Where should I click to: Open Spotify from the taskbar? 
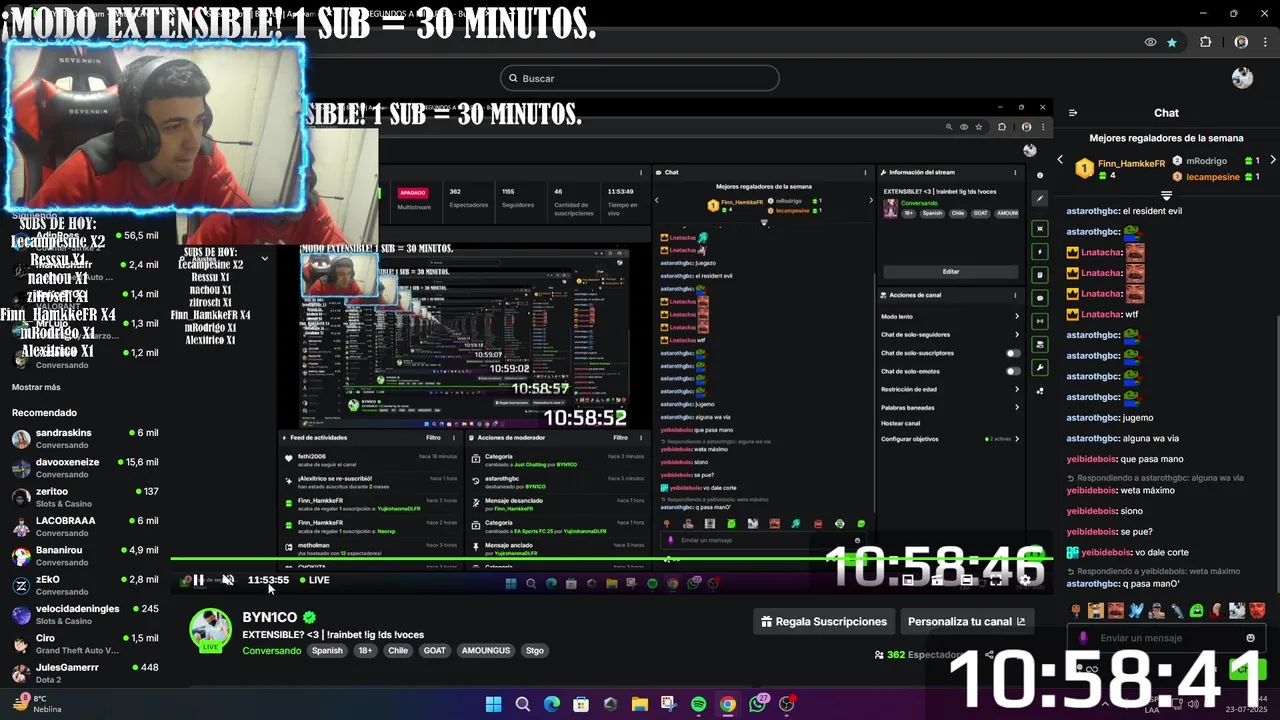(698, 704)
